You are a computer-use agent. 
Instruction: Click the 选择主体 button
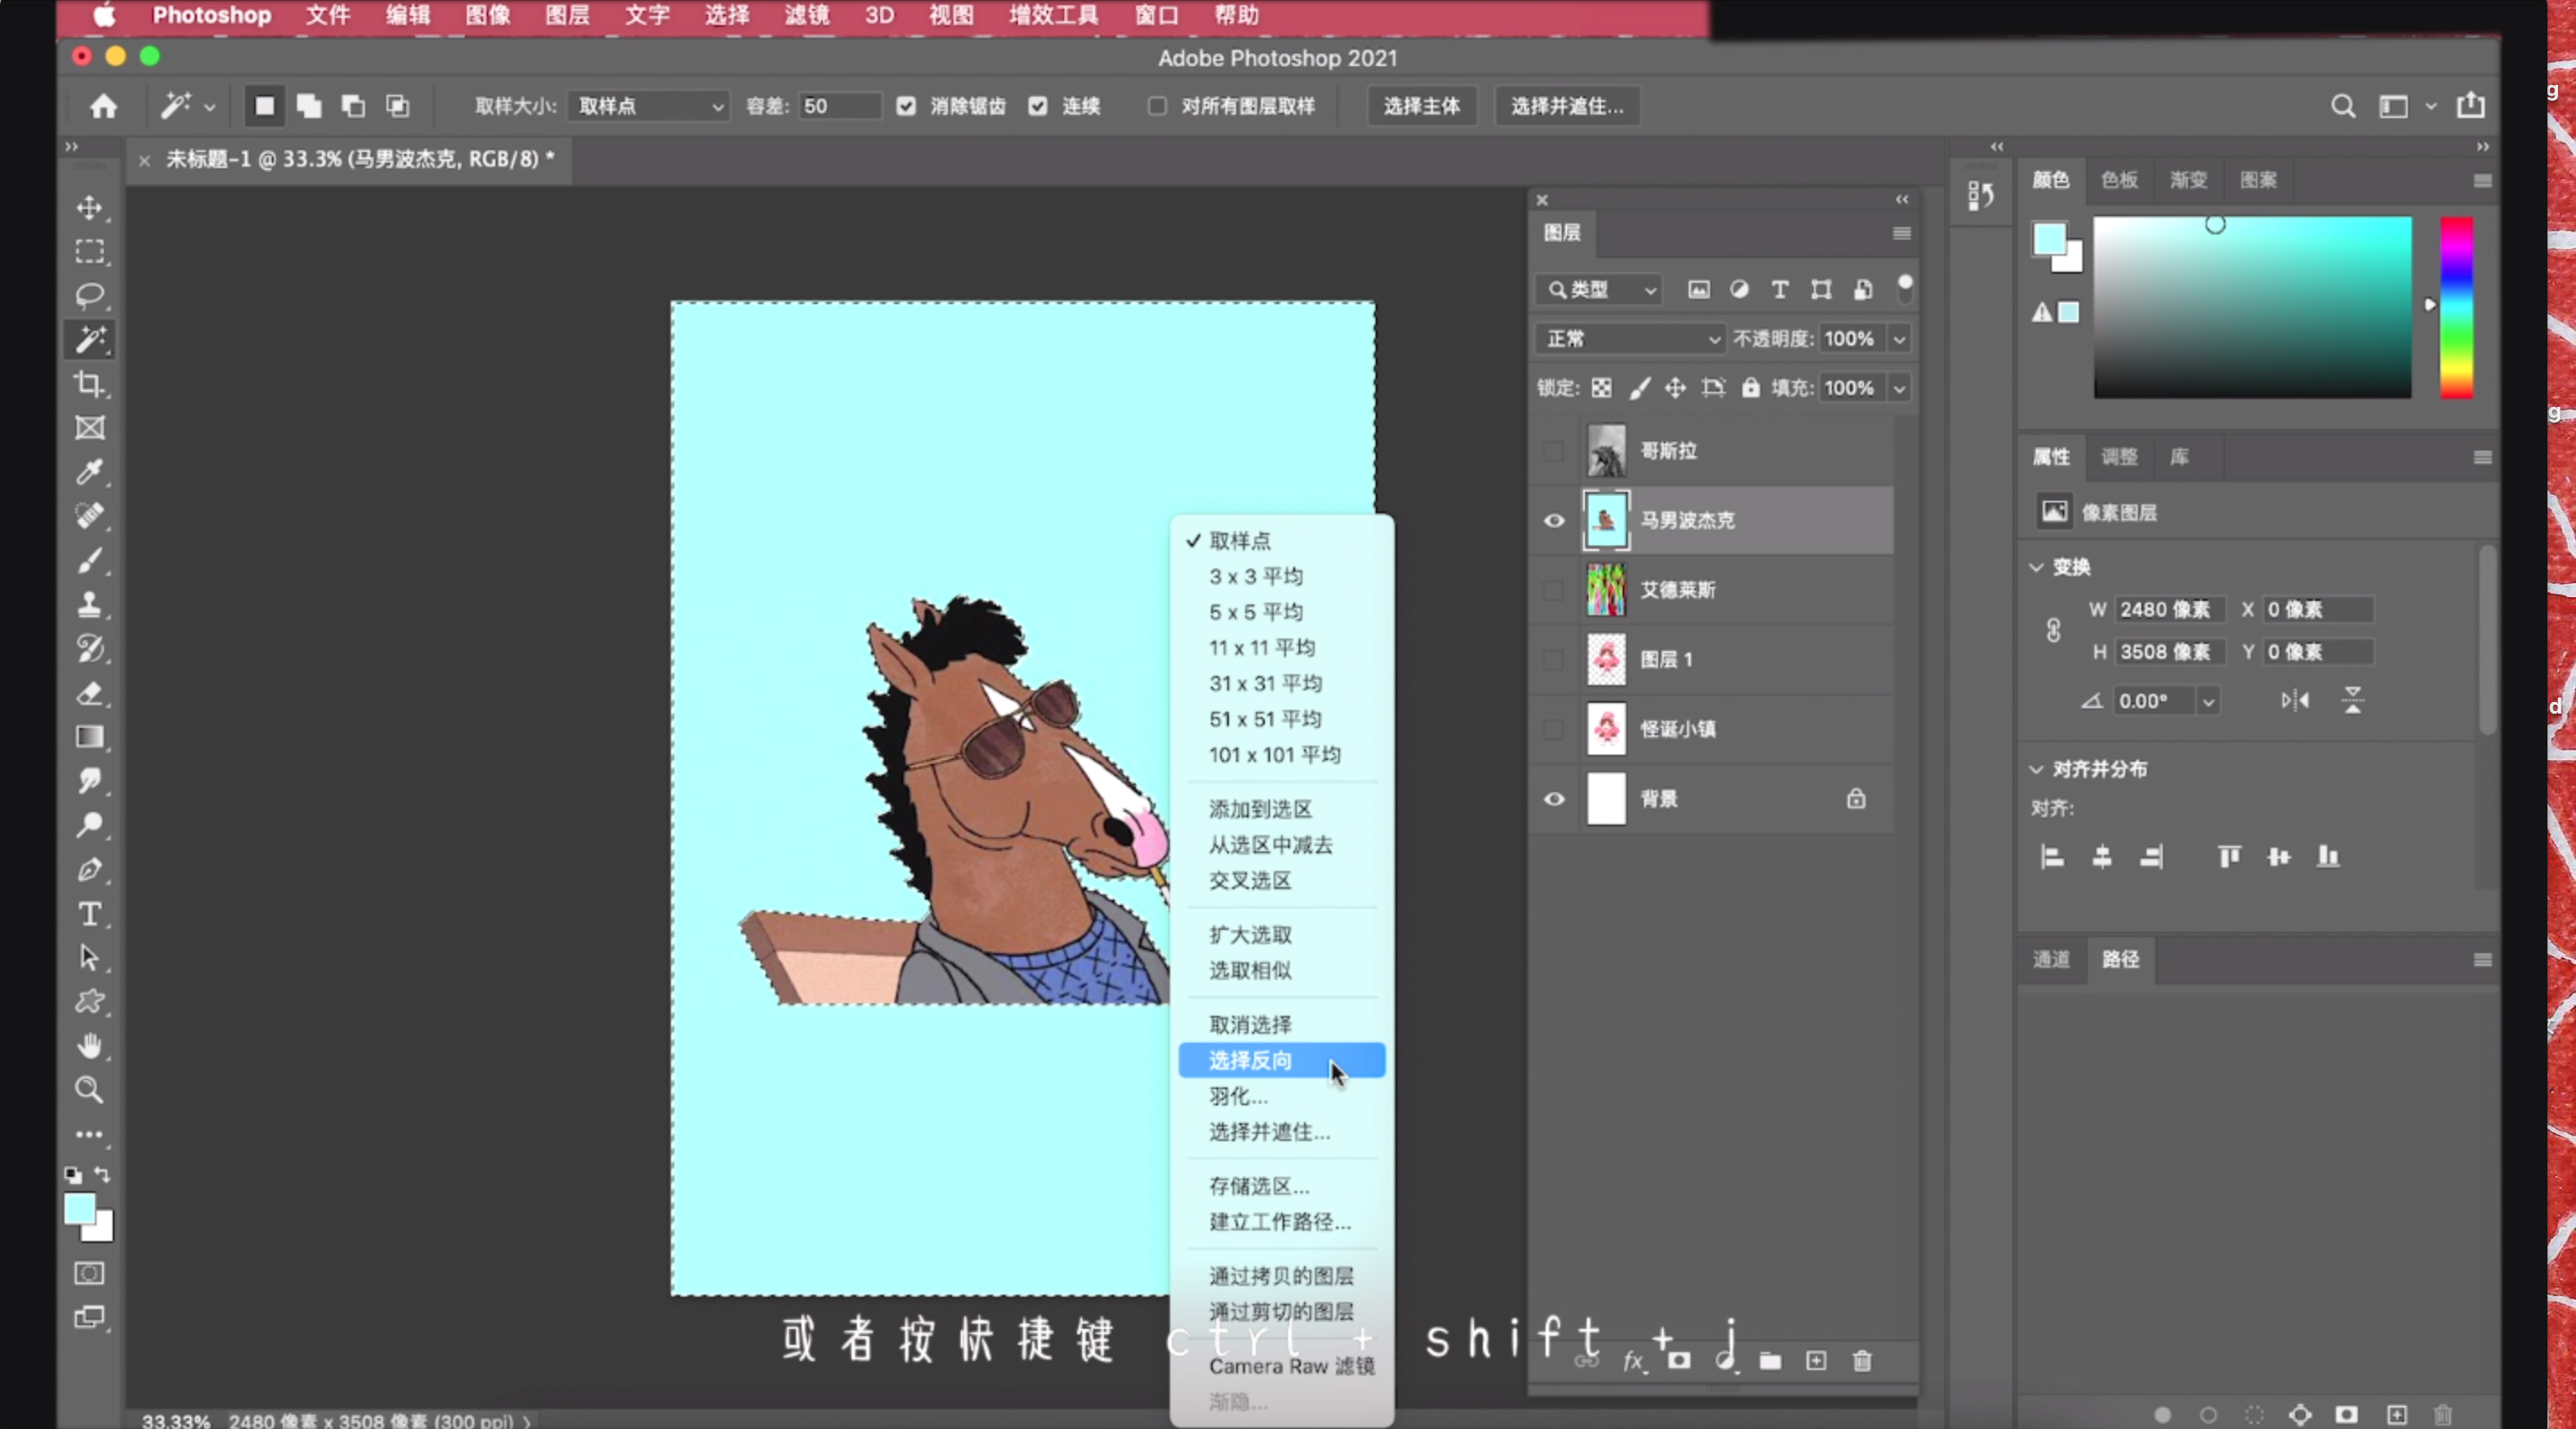tap(1421, 107)
